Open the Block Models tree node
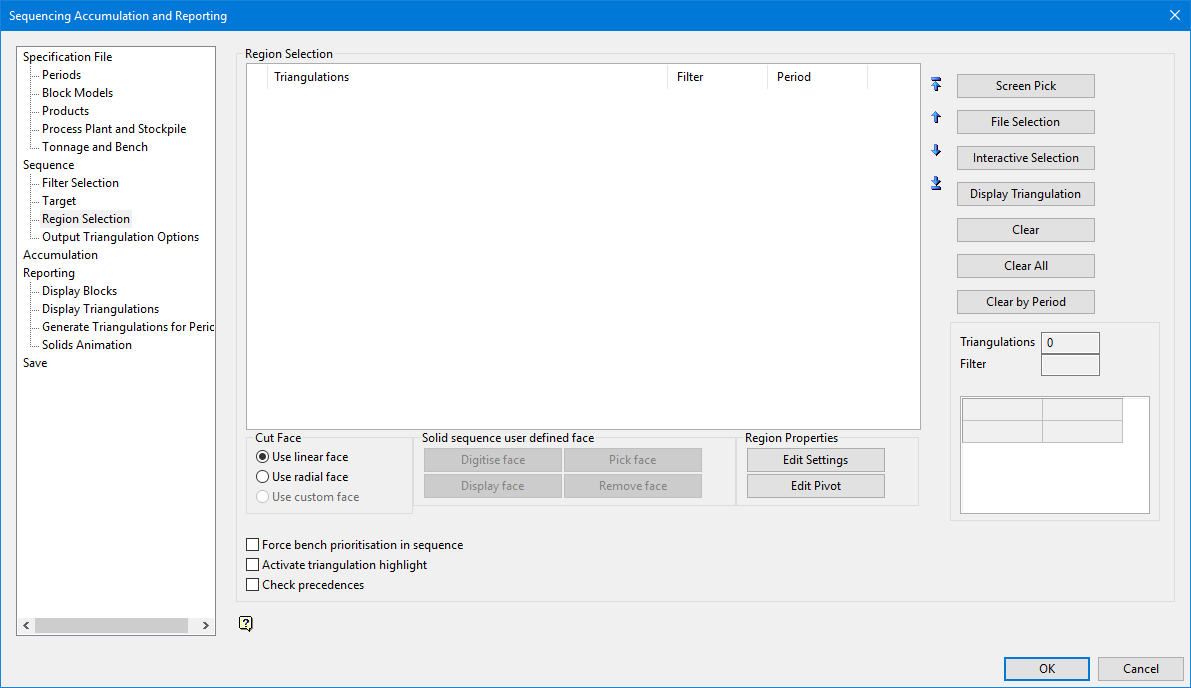 77,93
